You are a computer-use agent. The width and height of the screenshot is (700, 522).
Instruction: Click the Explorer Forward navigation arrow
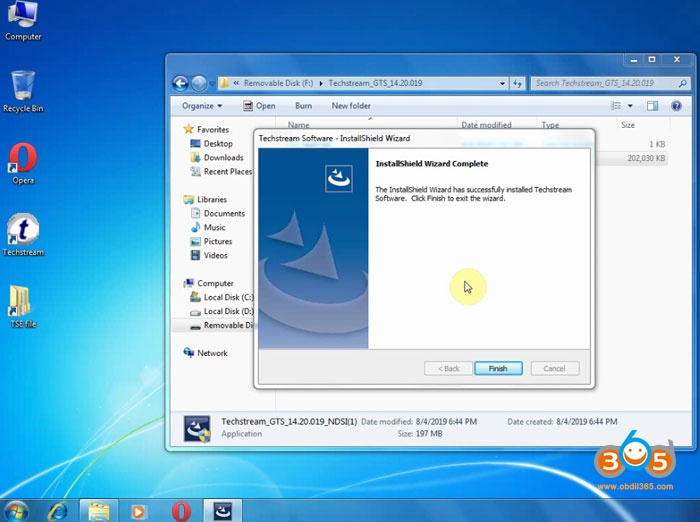(199, 83)
